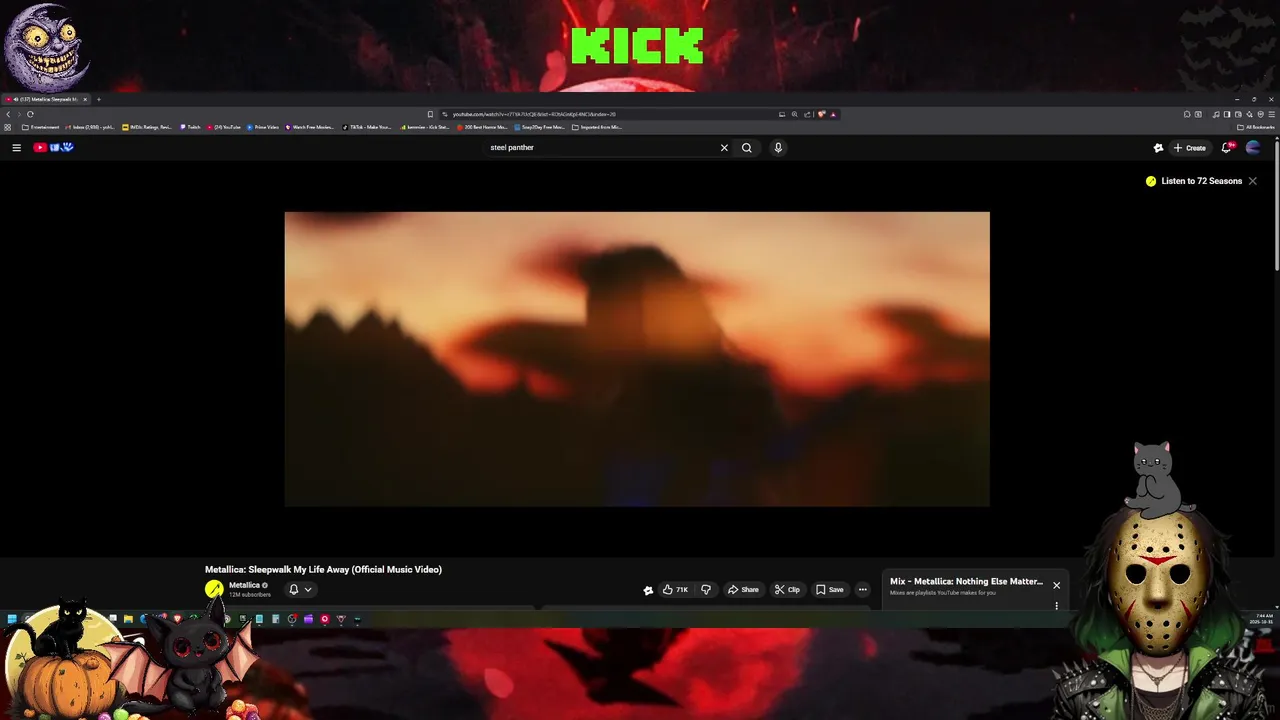
Task: Like the video with 71K likes
Action: [675, 590]
